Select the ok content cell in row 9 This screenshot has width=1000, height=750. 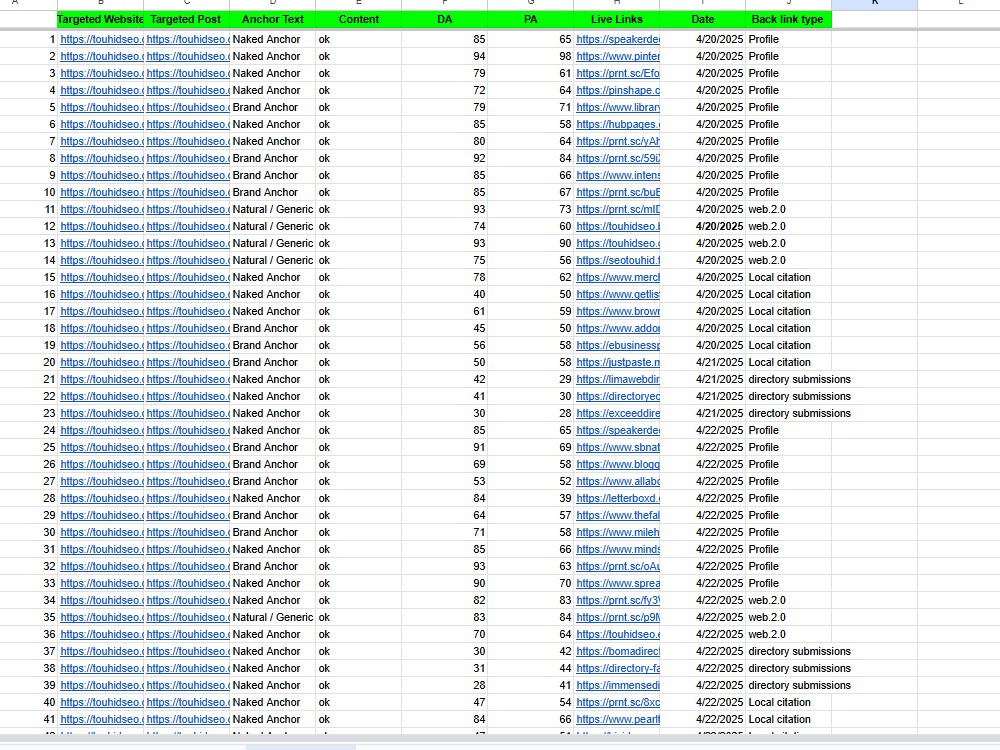coord(358,175)
